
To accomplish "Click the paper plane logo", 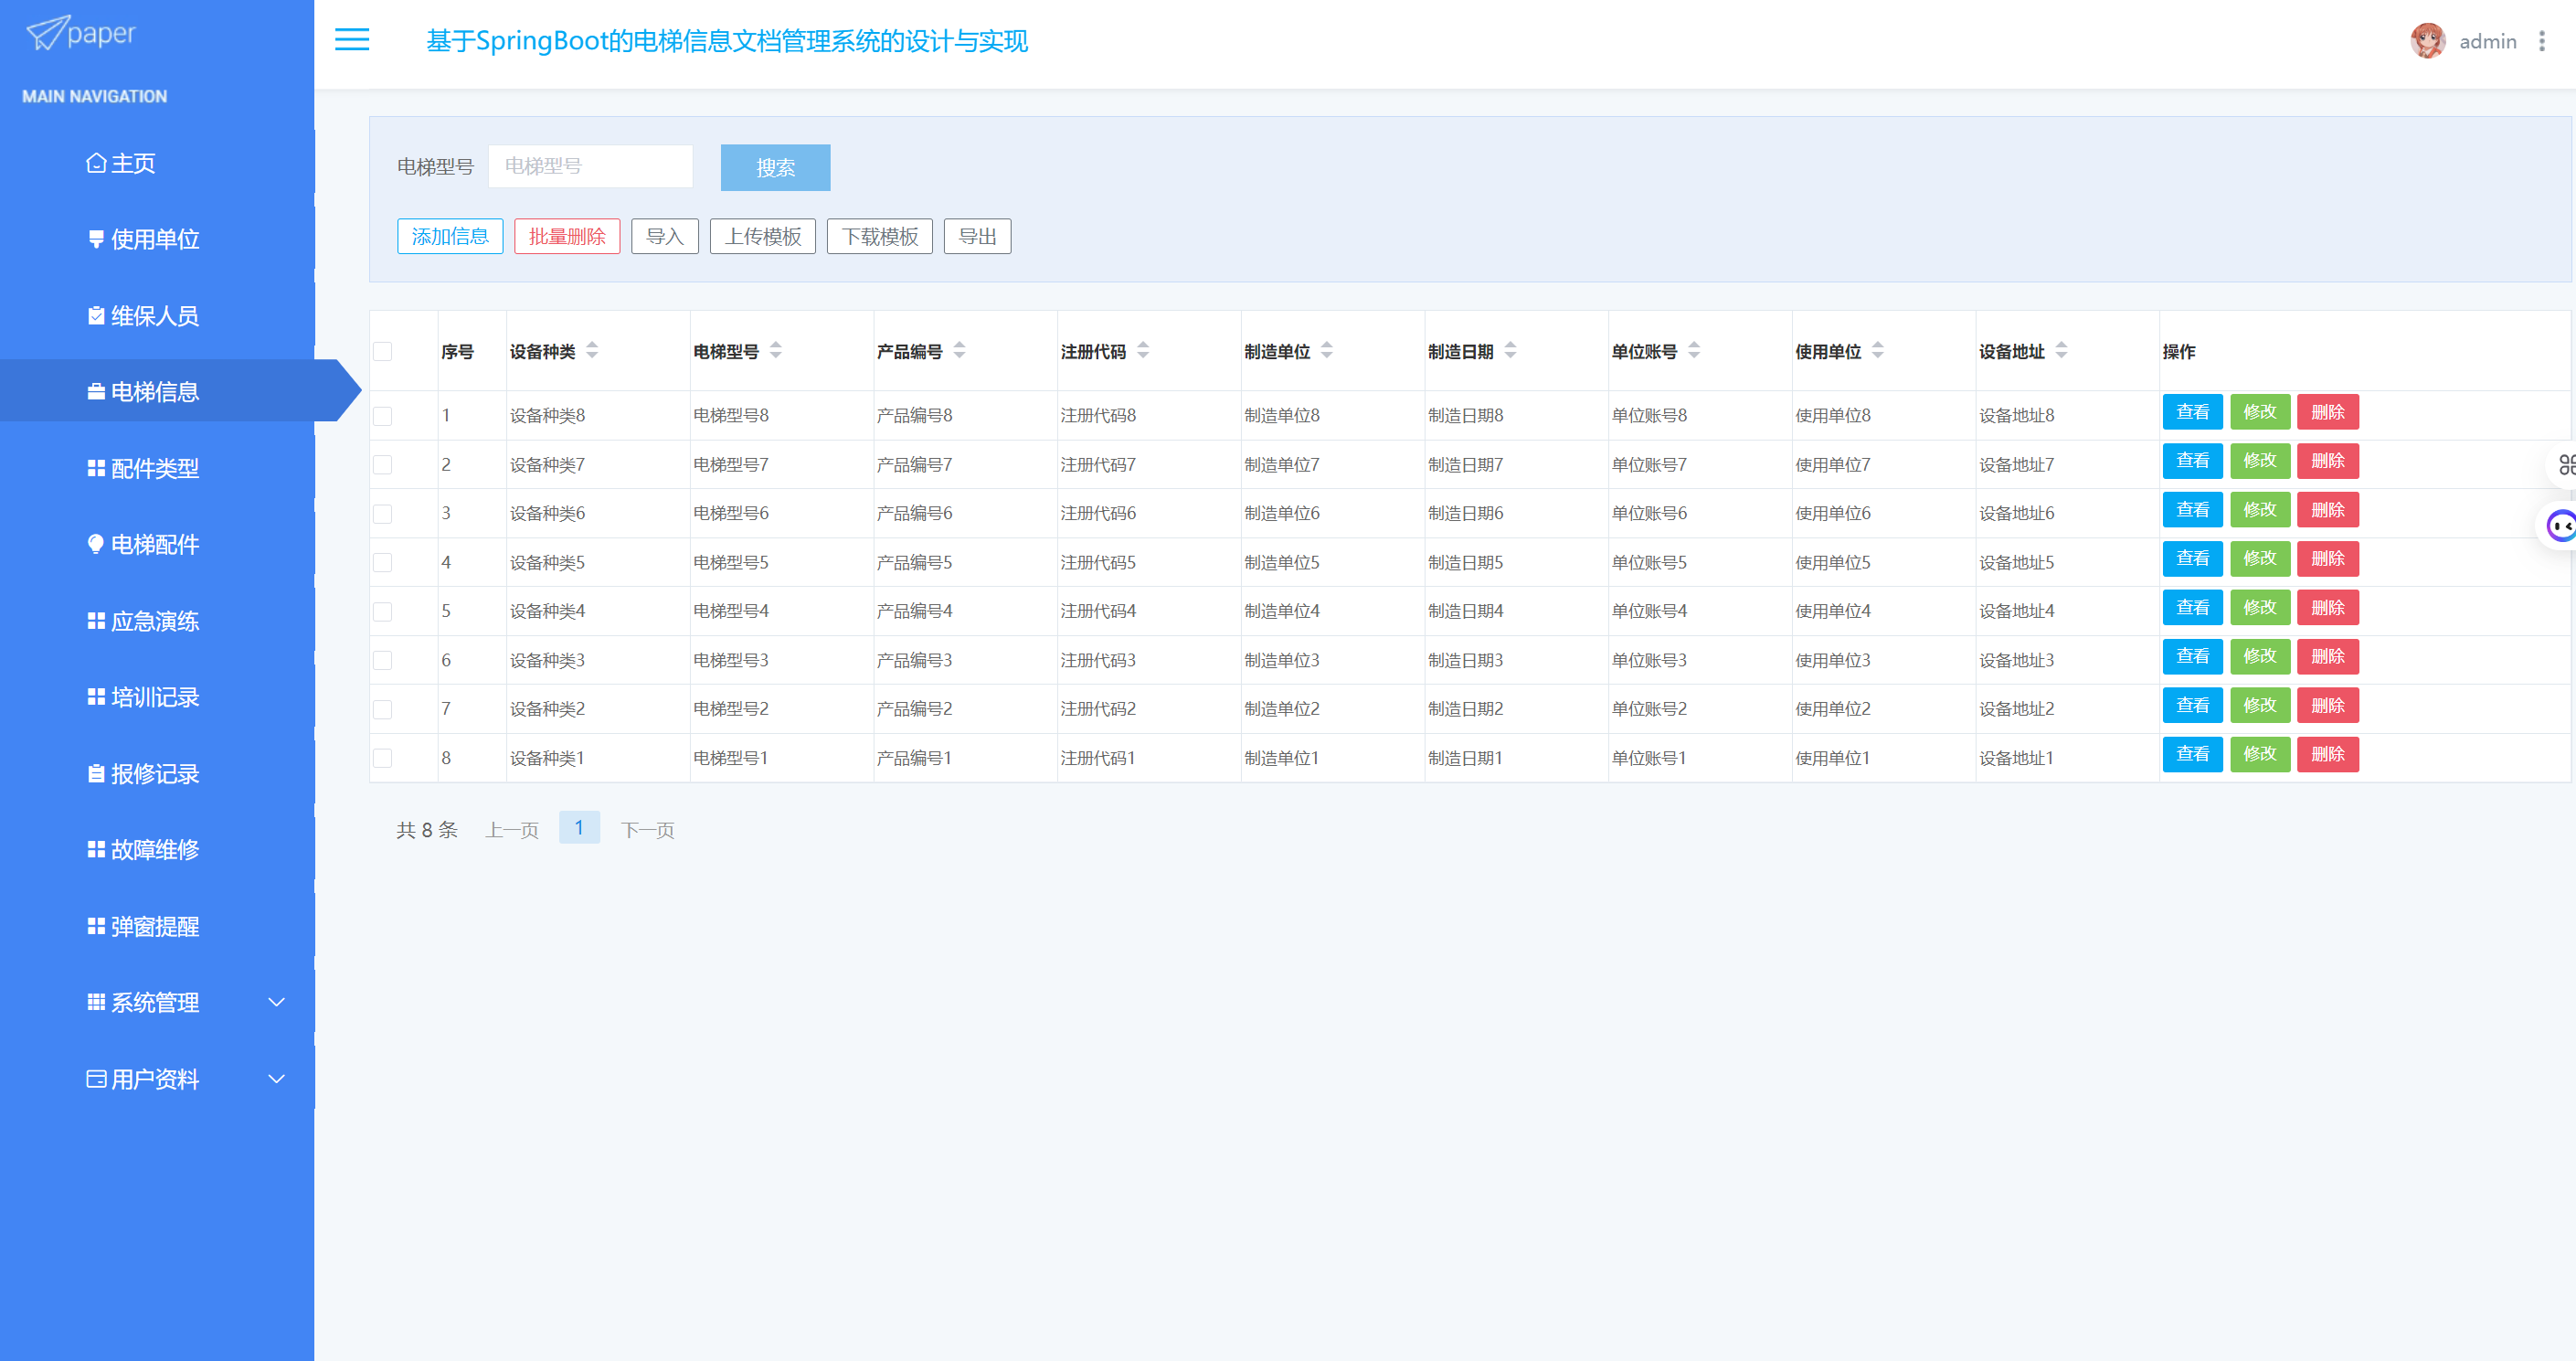I will click(48, 32).
